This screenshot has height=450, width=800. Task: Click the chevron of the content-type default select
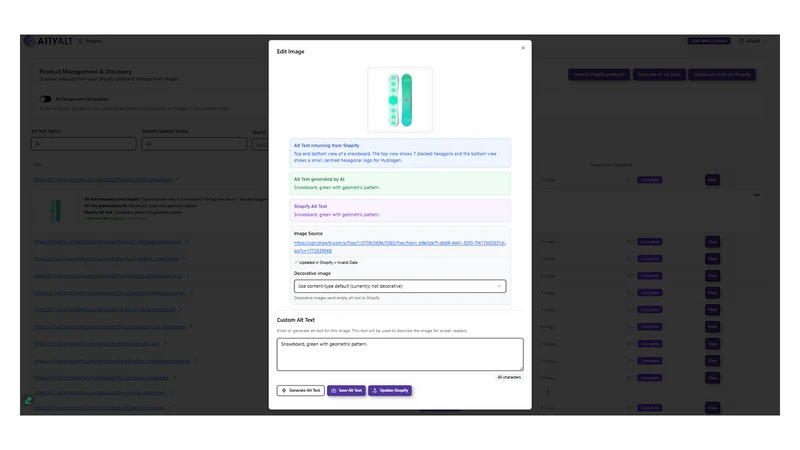[499, 286]
